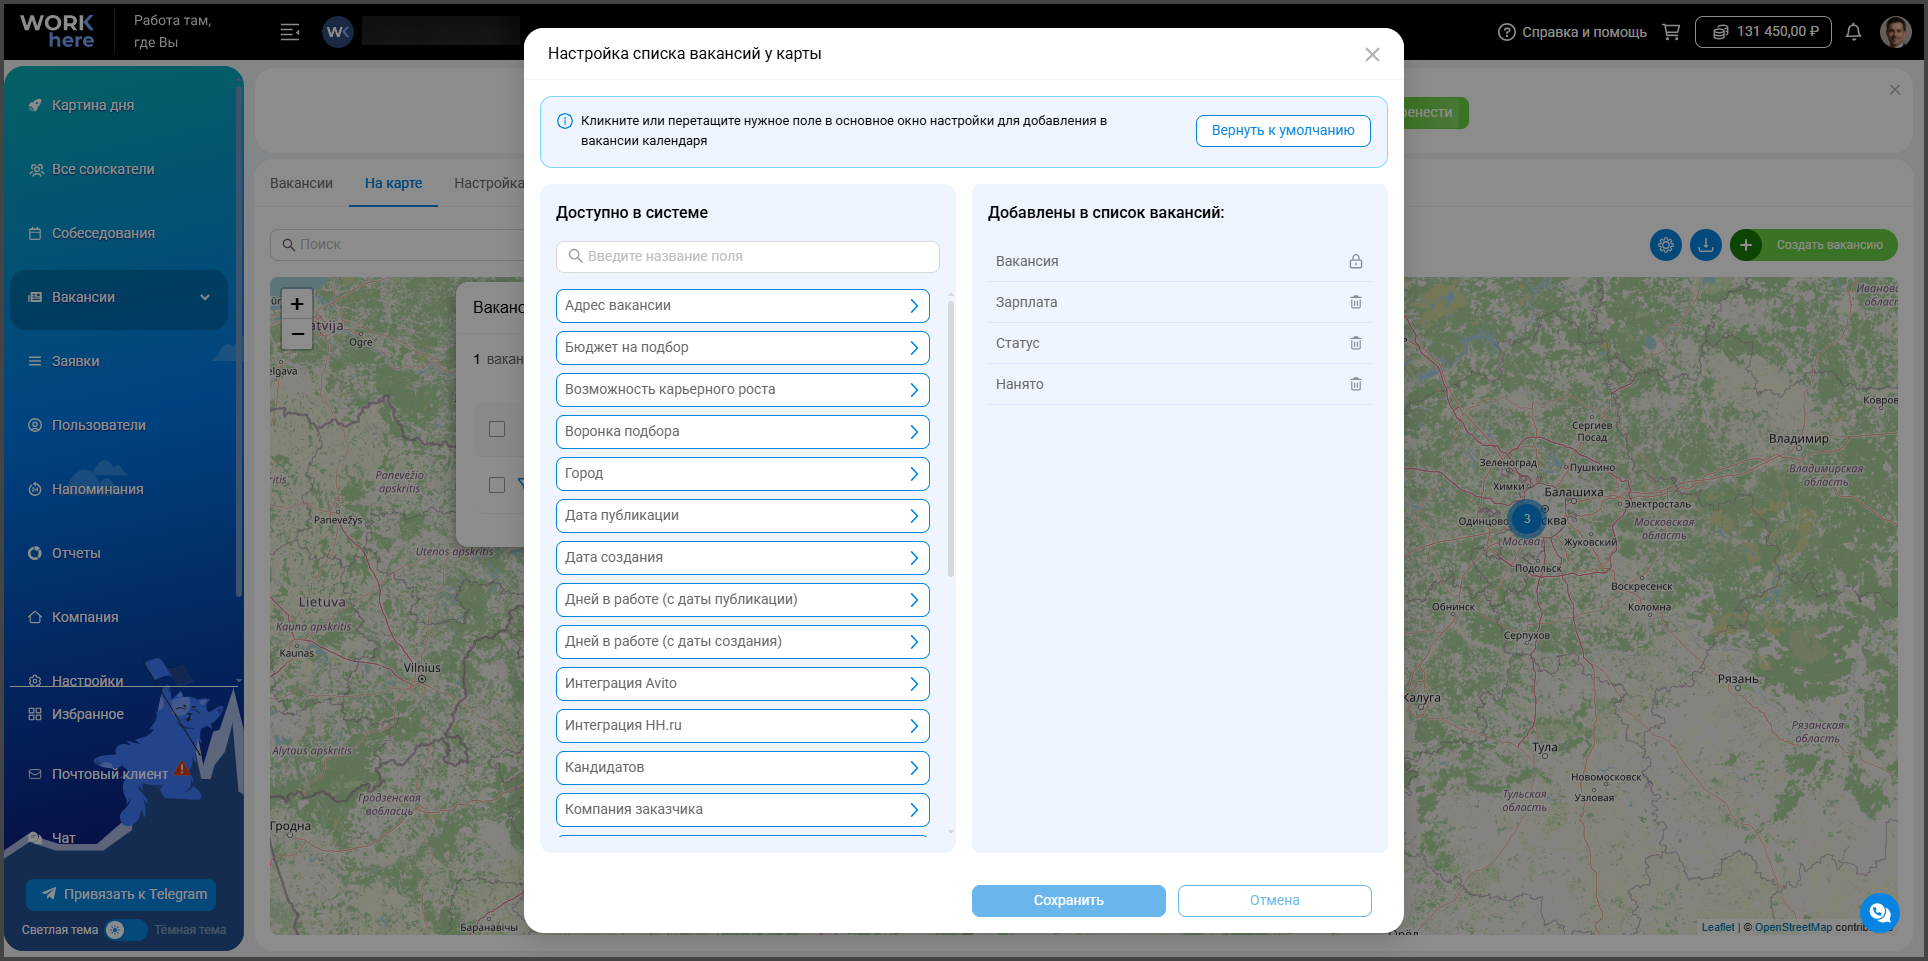
Task: Delete the Нанято field from the list
Action: [1356, 384]
